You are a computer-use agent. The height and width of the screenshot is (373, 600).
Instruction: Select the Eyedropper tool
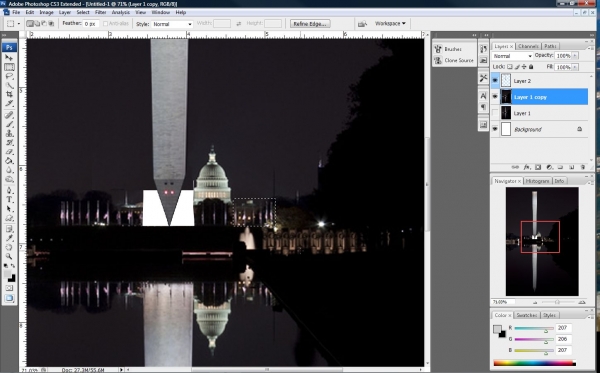click(9, 238)
